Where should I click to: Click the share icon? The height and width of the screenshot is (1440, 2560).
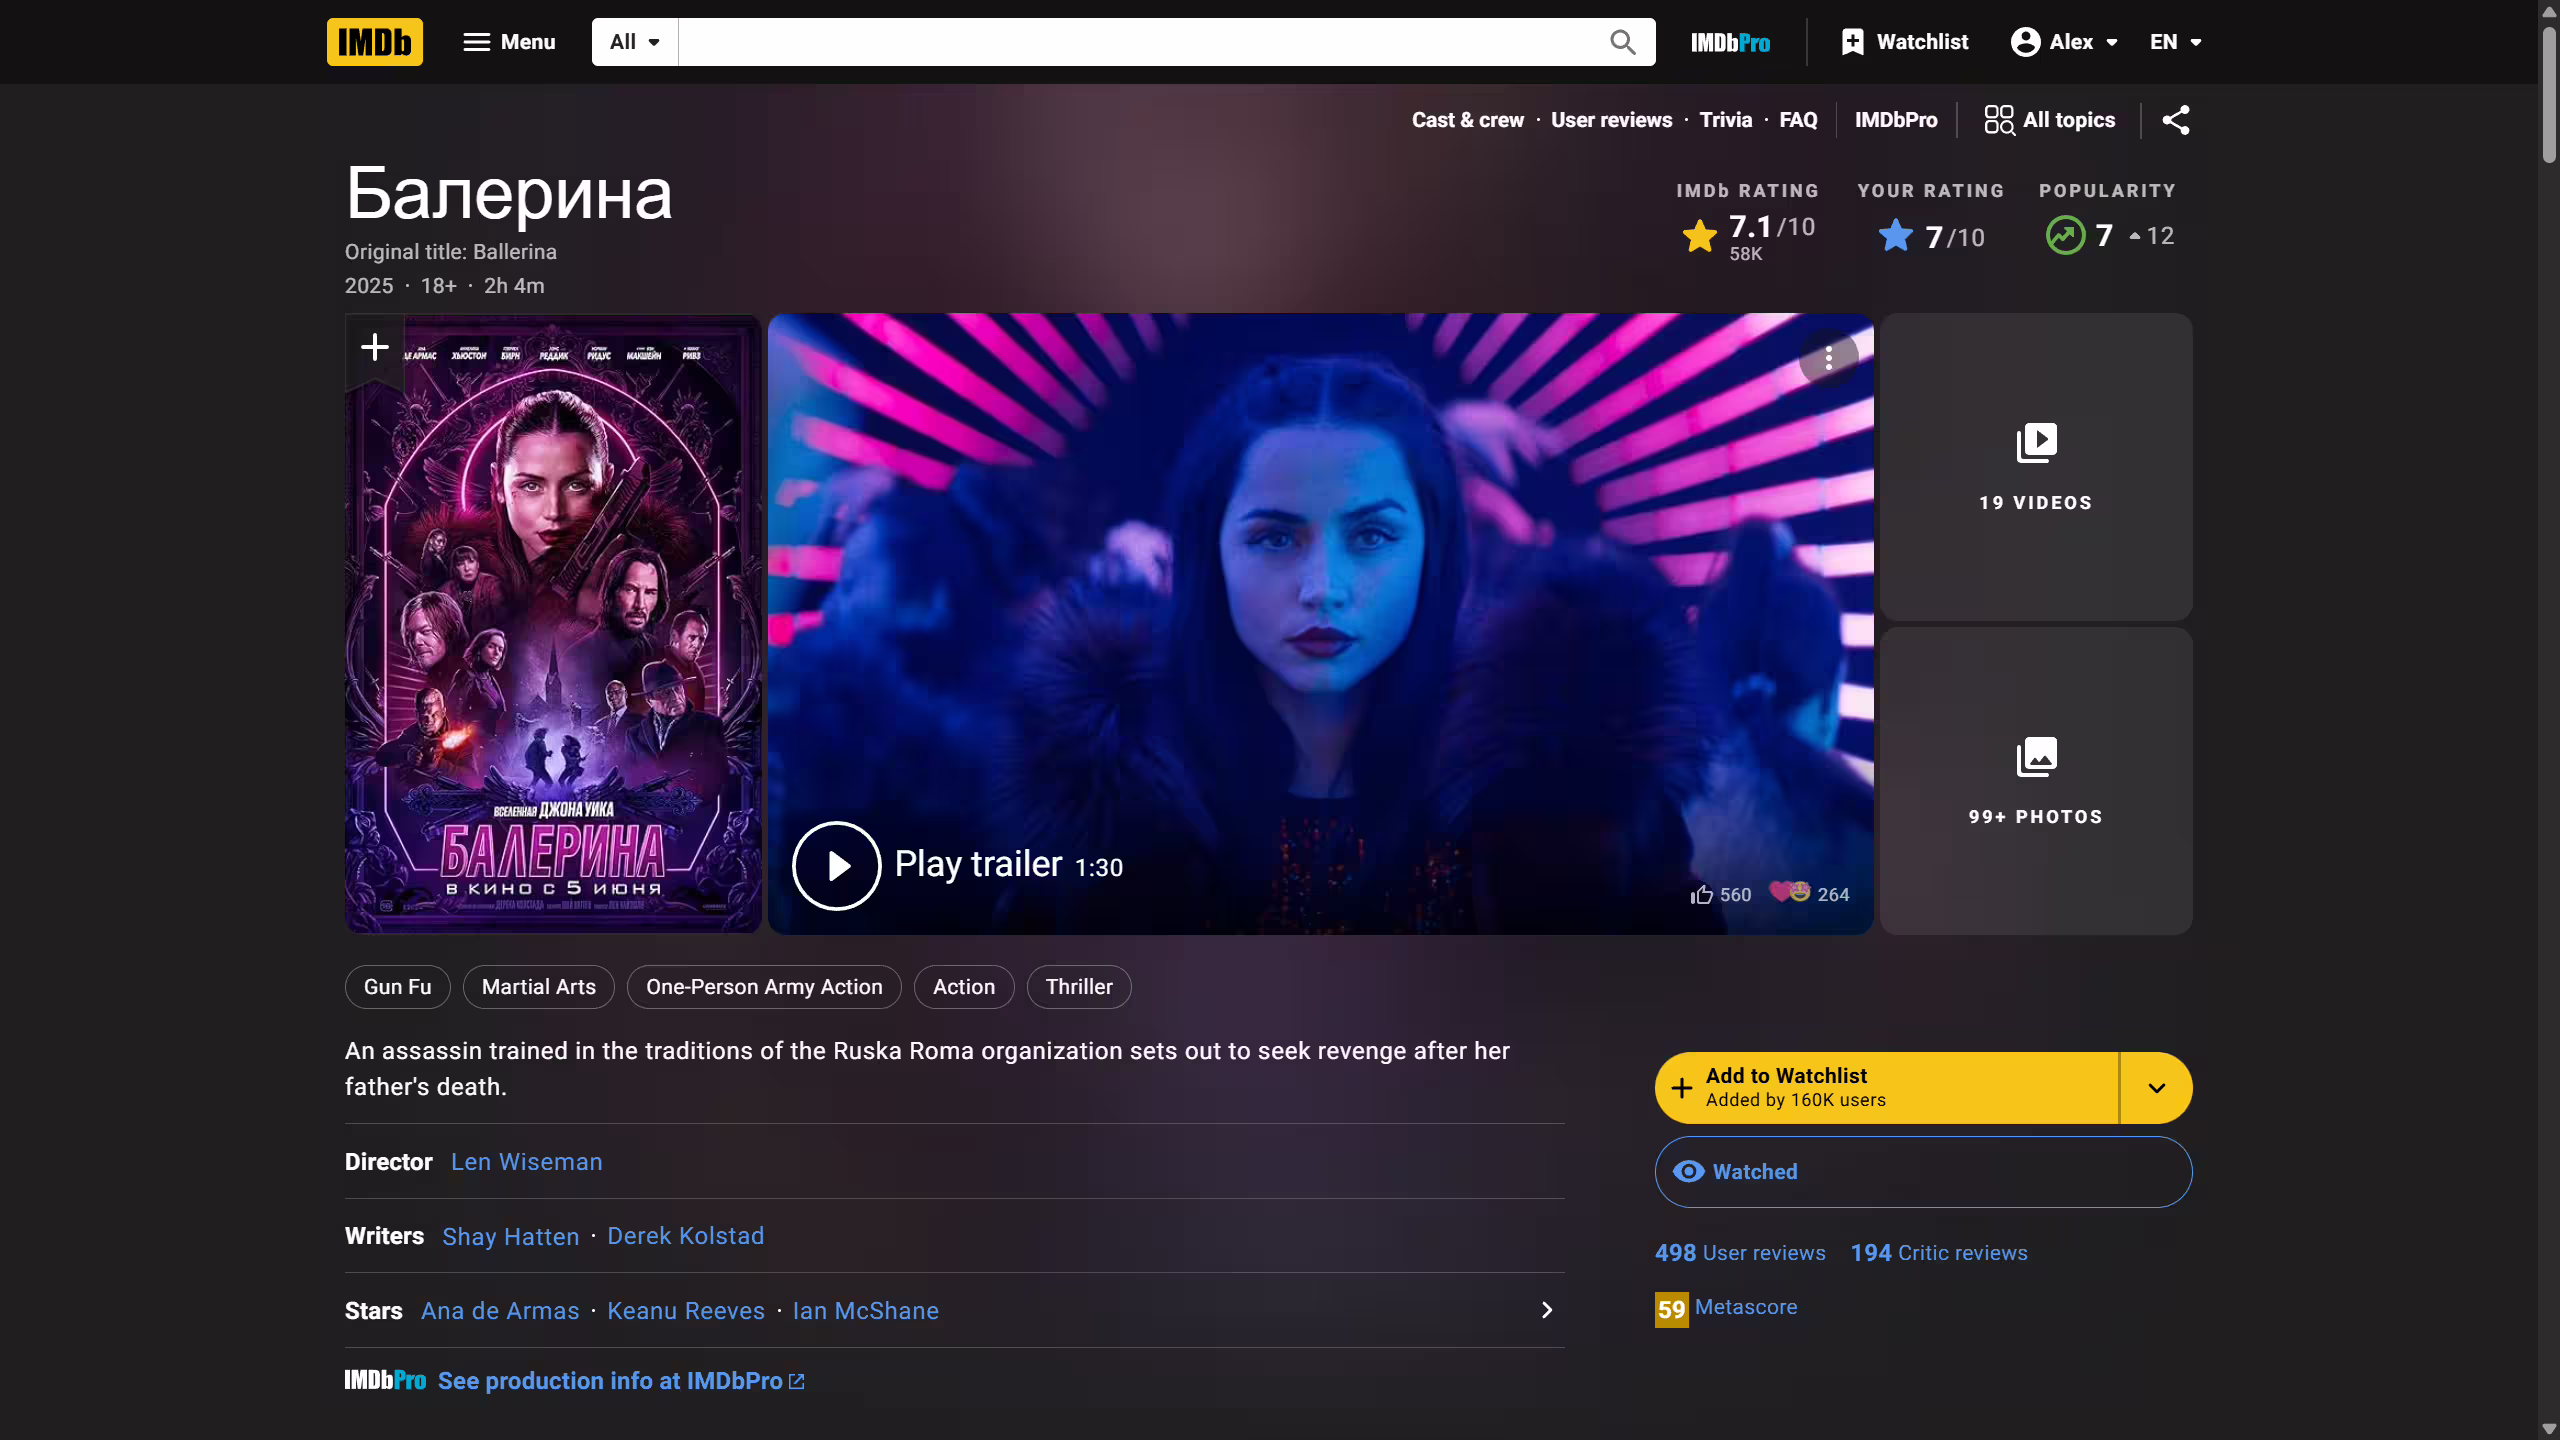coord(2176,120)
